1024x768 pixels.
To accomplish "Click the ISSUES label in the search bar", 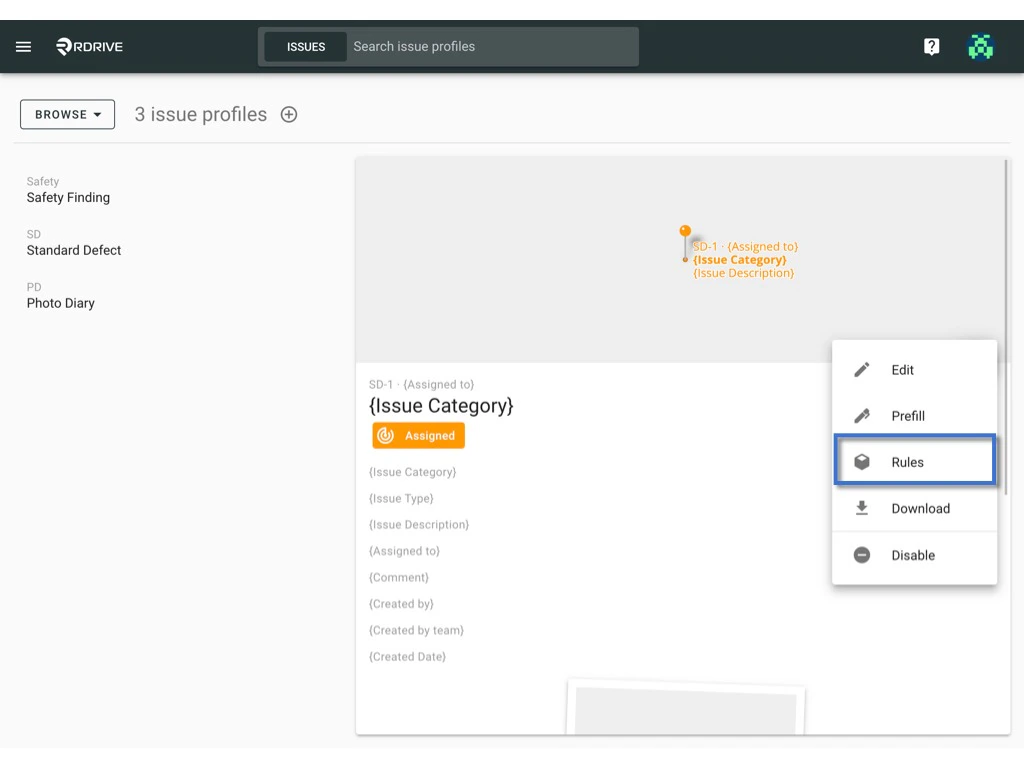I will [x=305, y=46].
